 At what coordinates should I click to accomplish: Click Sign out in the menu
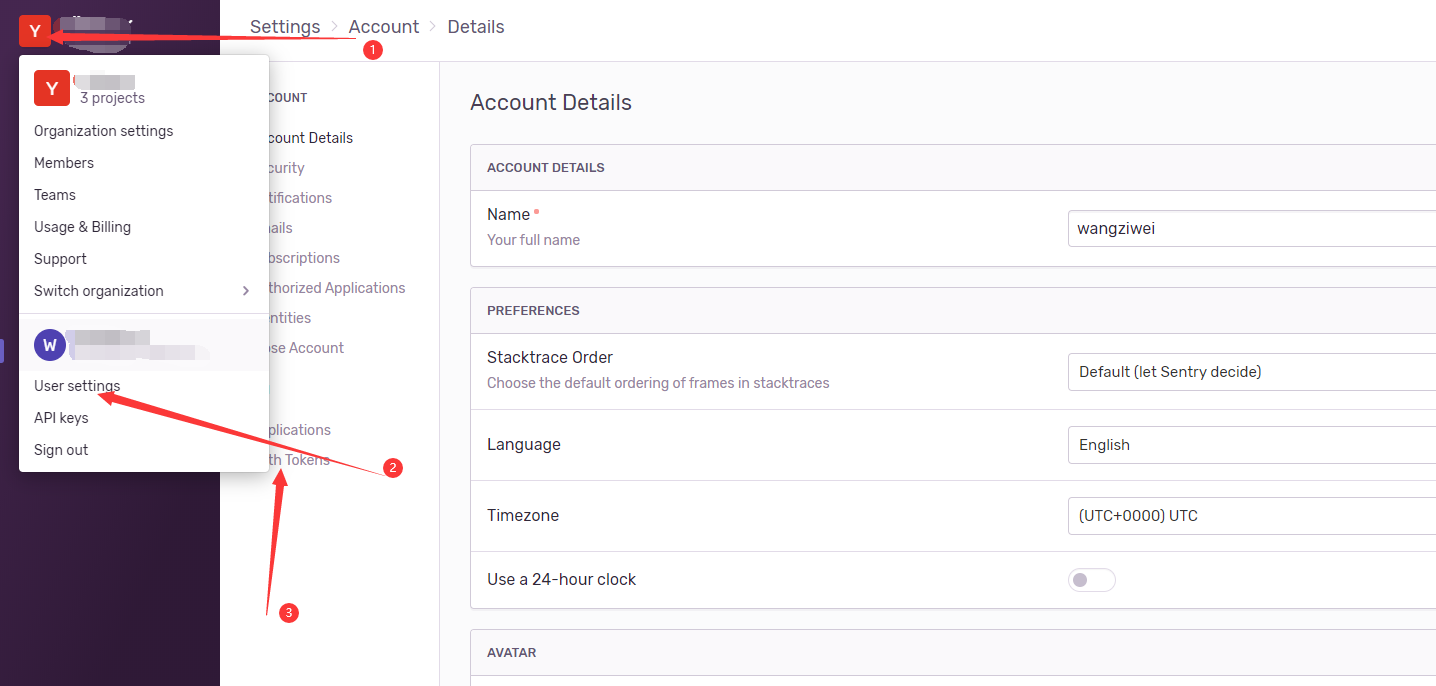pos(61,450)
